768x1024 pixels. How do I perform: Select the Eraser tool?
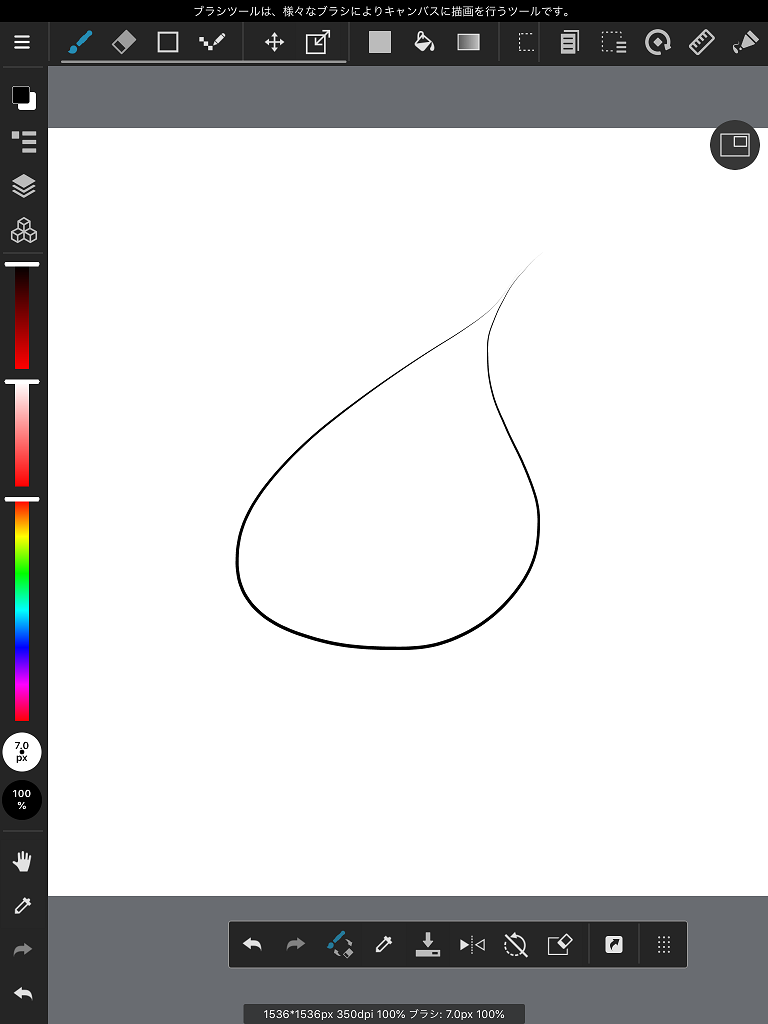(124, 42)
